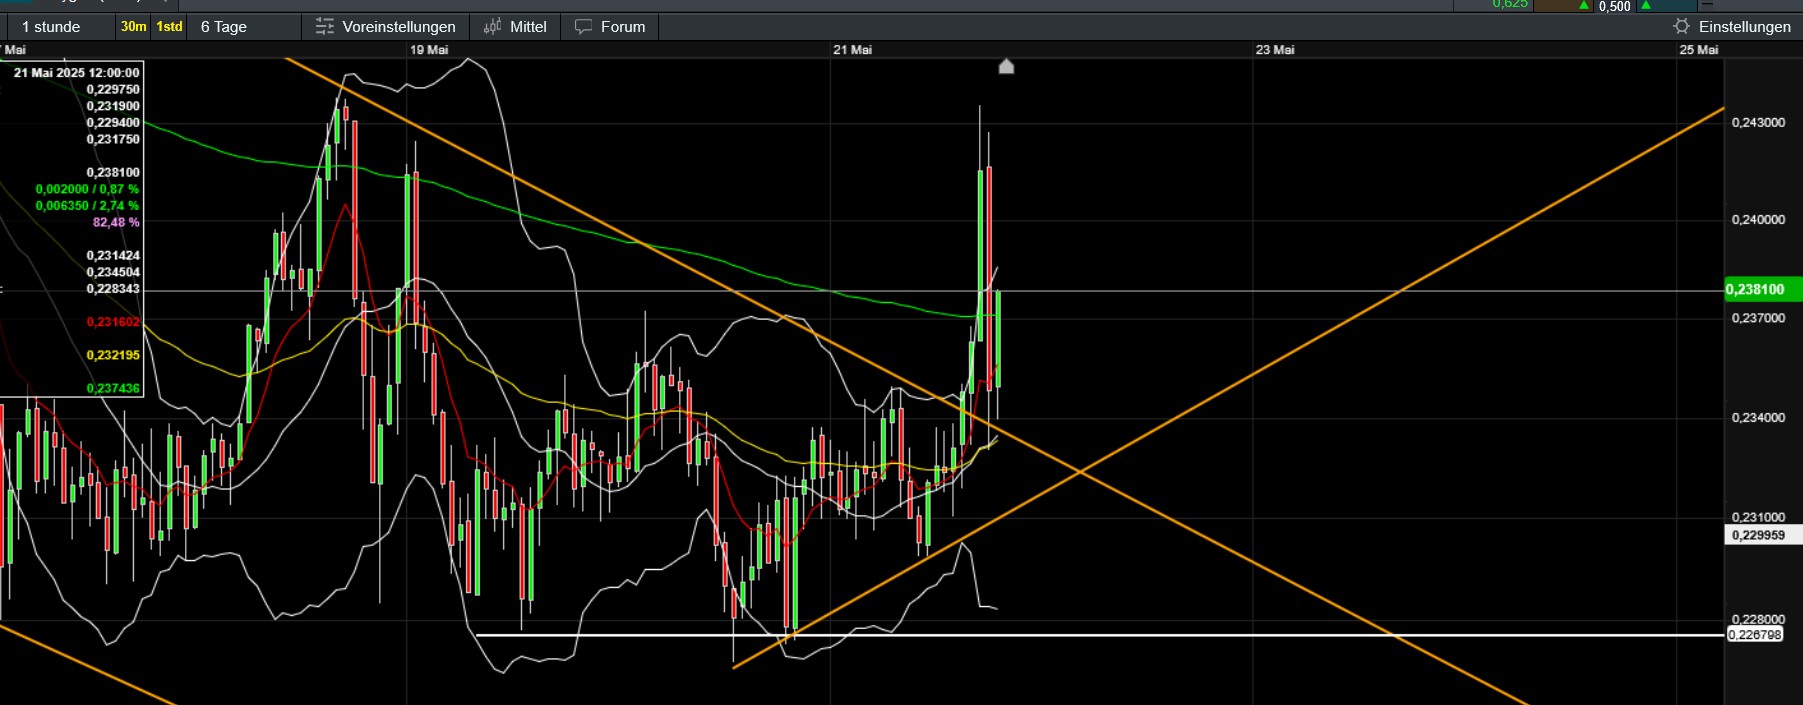This screenshot has height=705, width=1803.
Task: Click the green 0,237436 indicator value
Action: click(113, 388)
